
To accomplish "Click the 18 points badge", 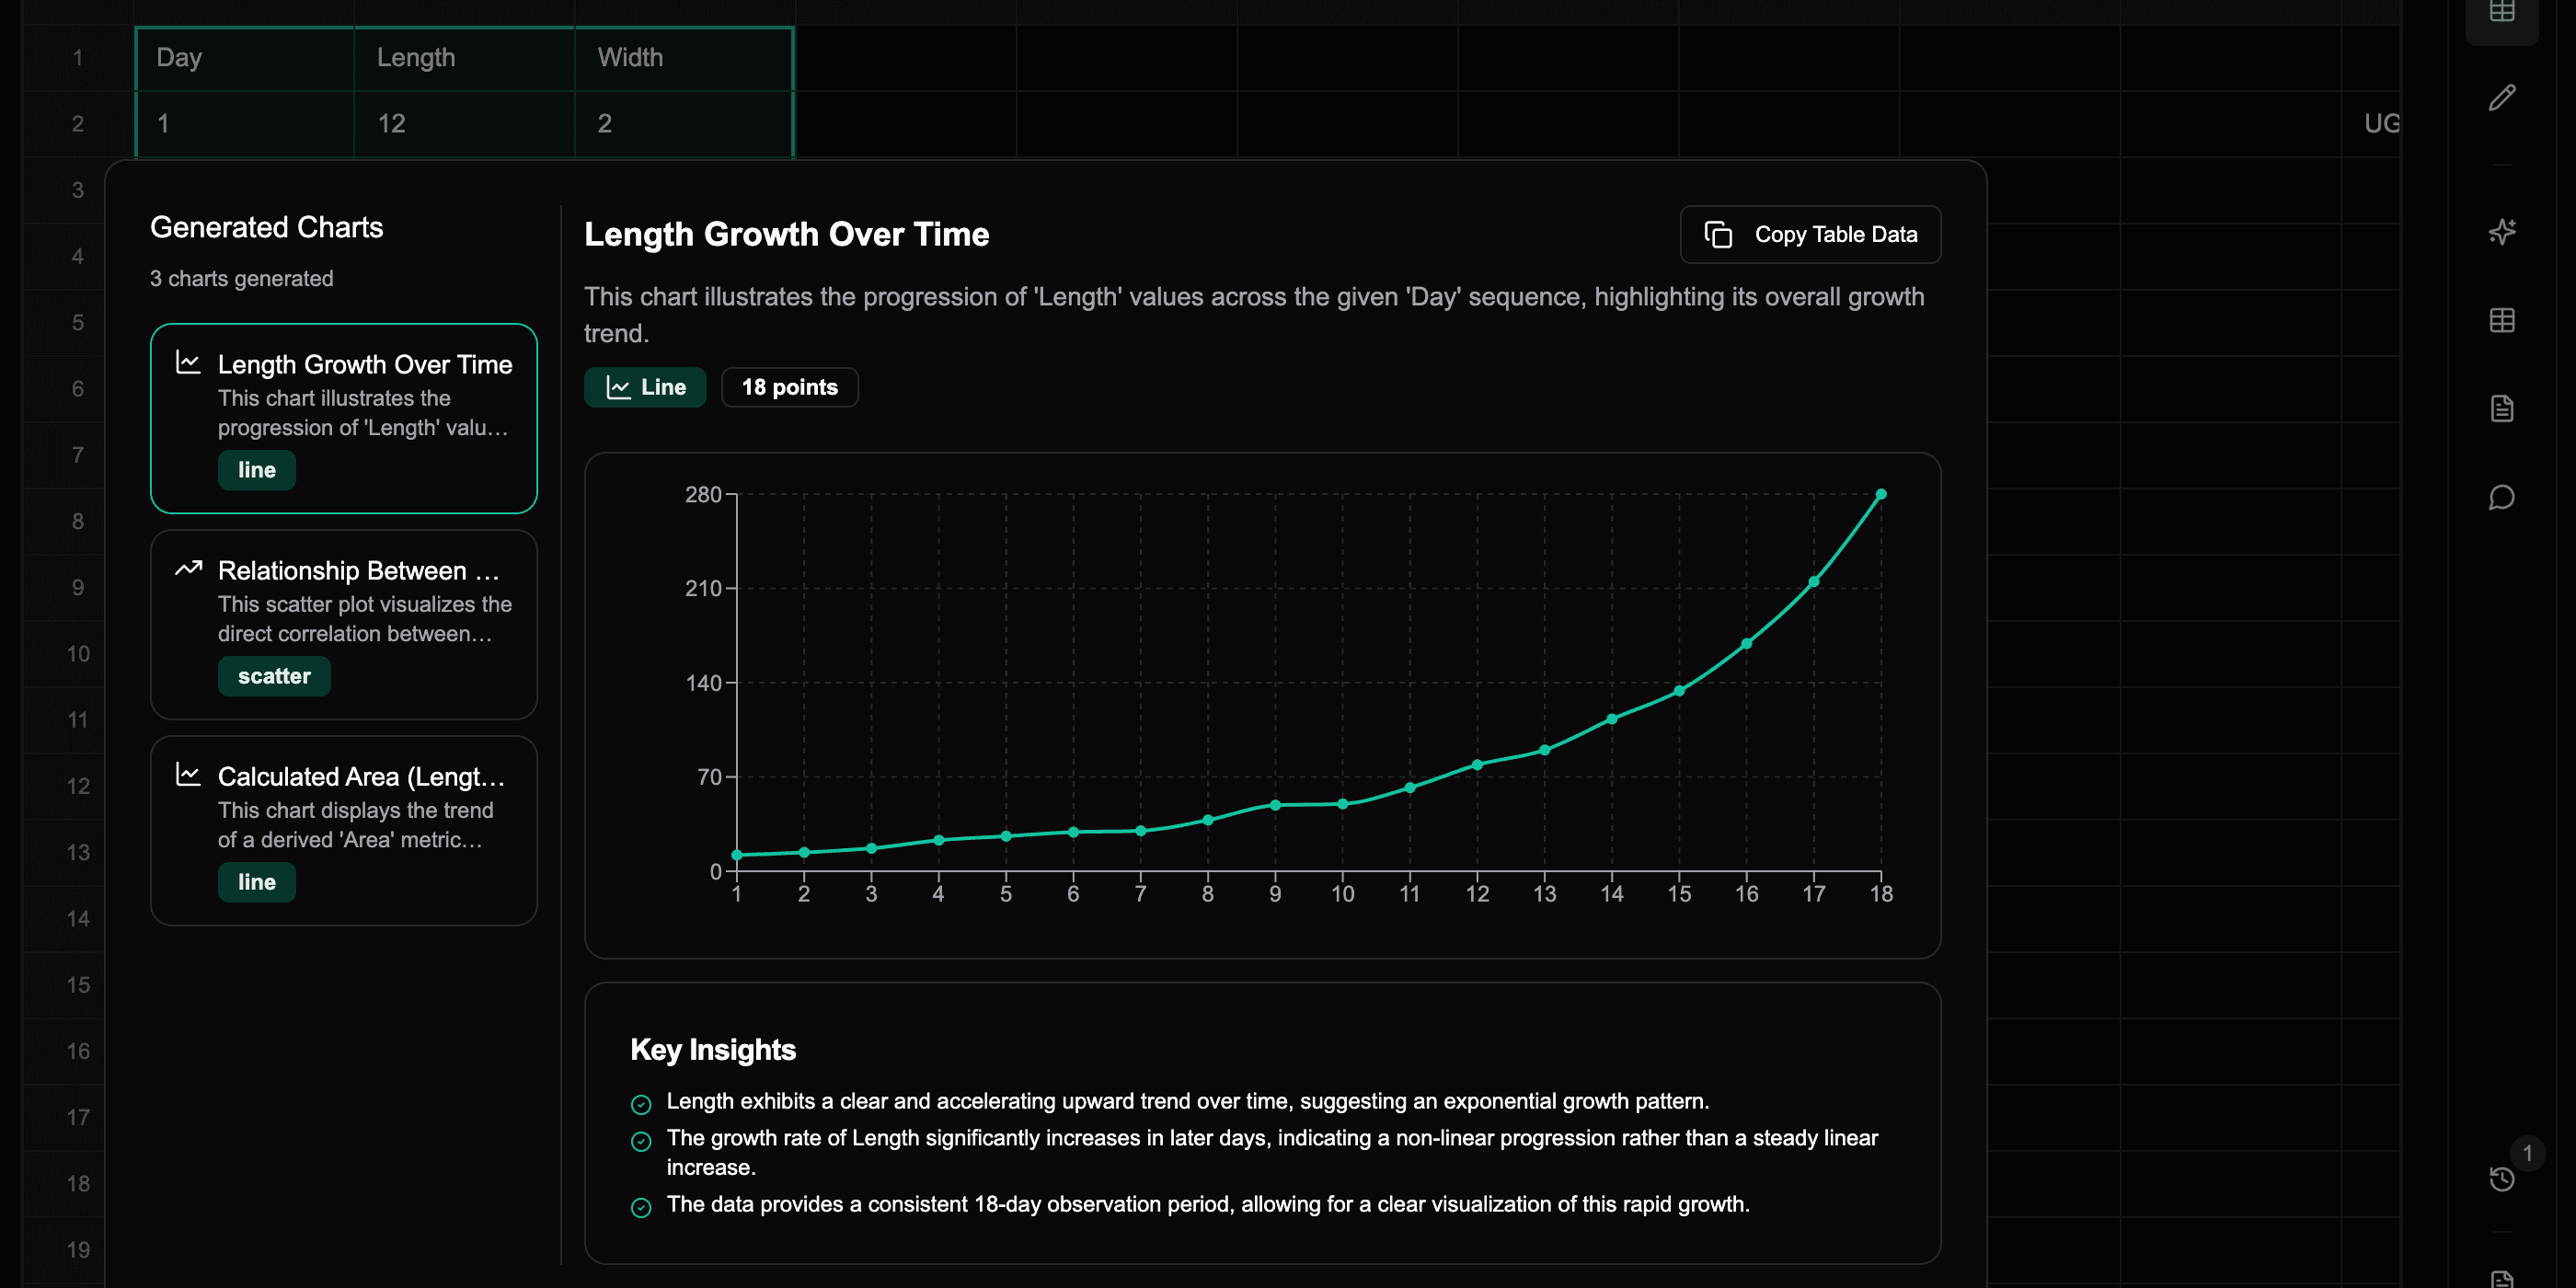I will [x=789, y=388].
